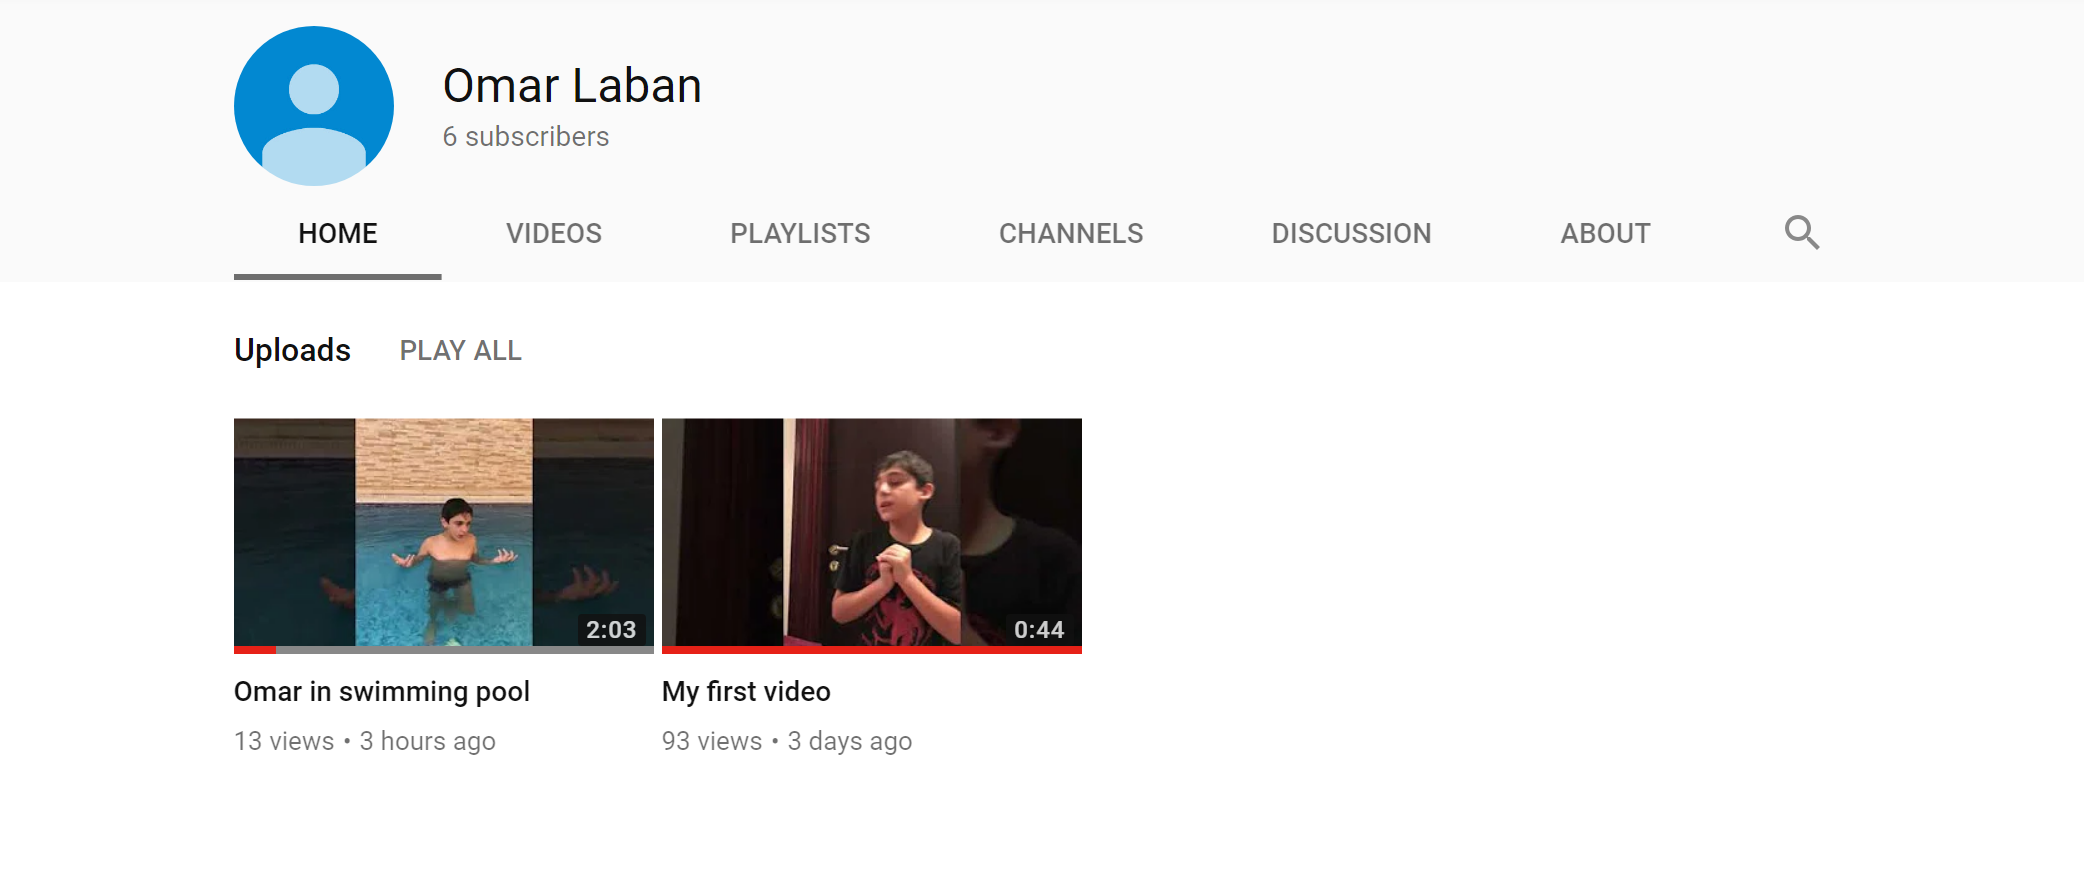
Task: Open Omar Laban's profile avatar
Action: [314, 106]
